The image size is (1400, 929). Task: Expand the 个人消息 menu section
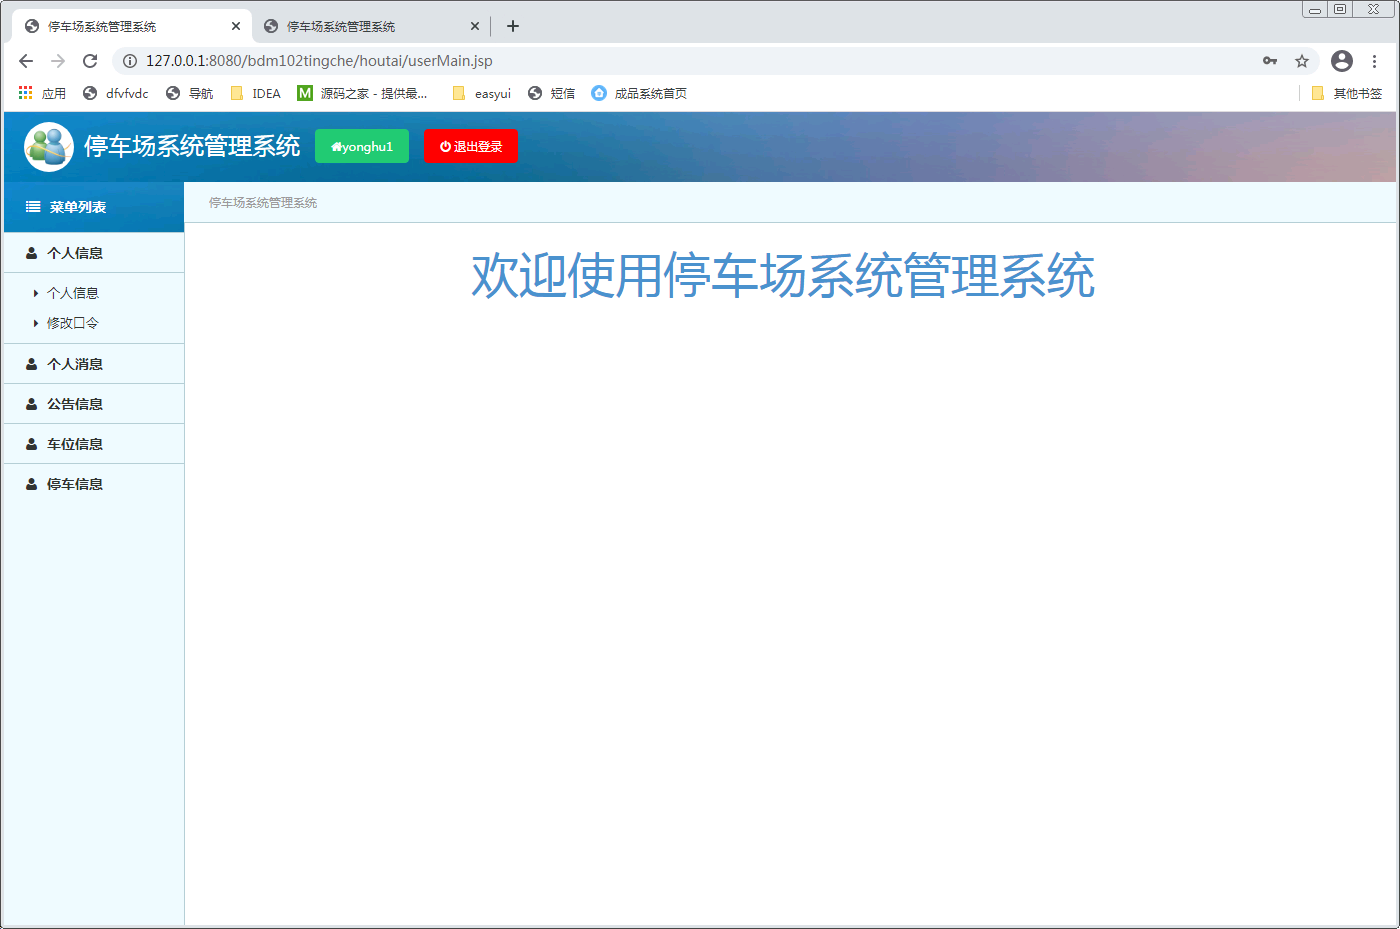click(94, 364)
